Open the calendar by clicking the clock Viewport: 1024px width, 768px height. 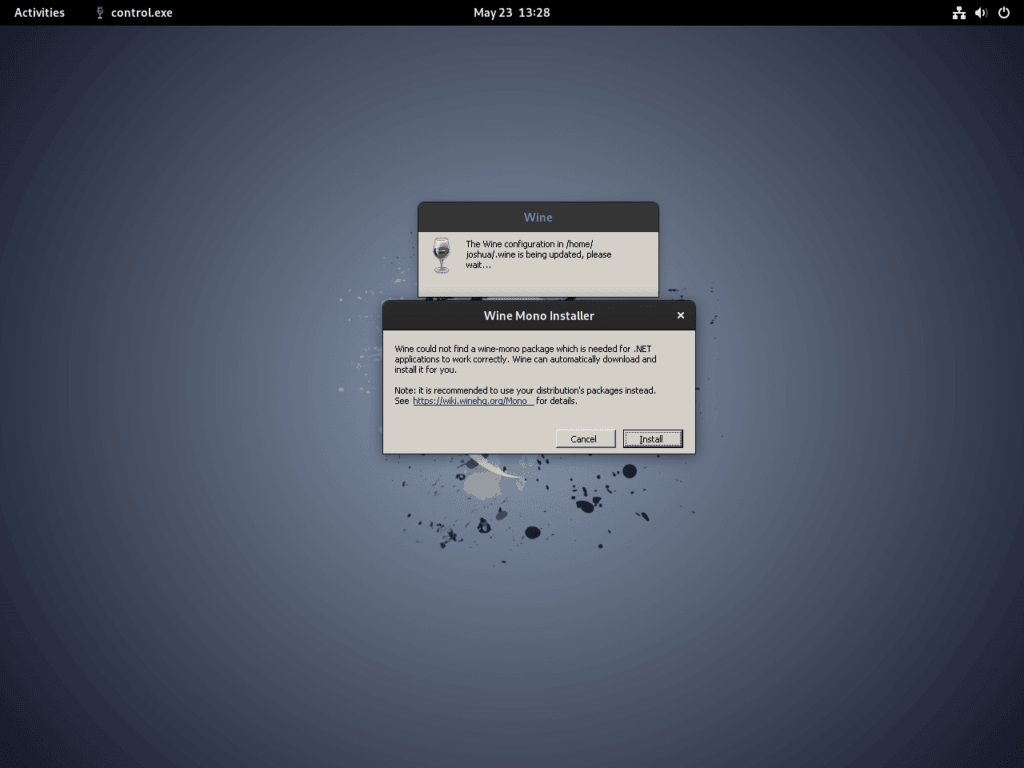coord(512,12)
